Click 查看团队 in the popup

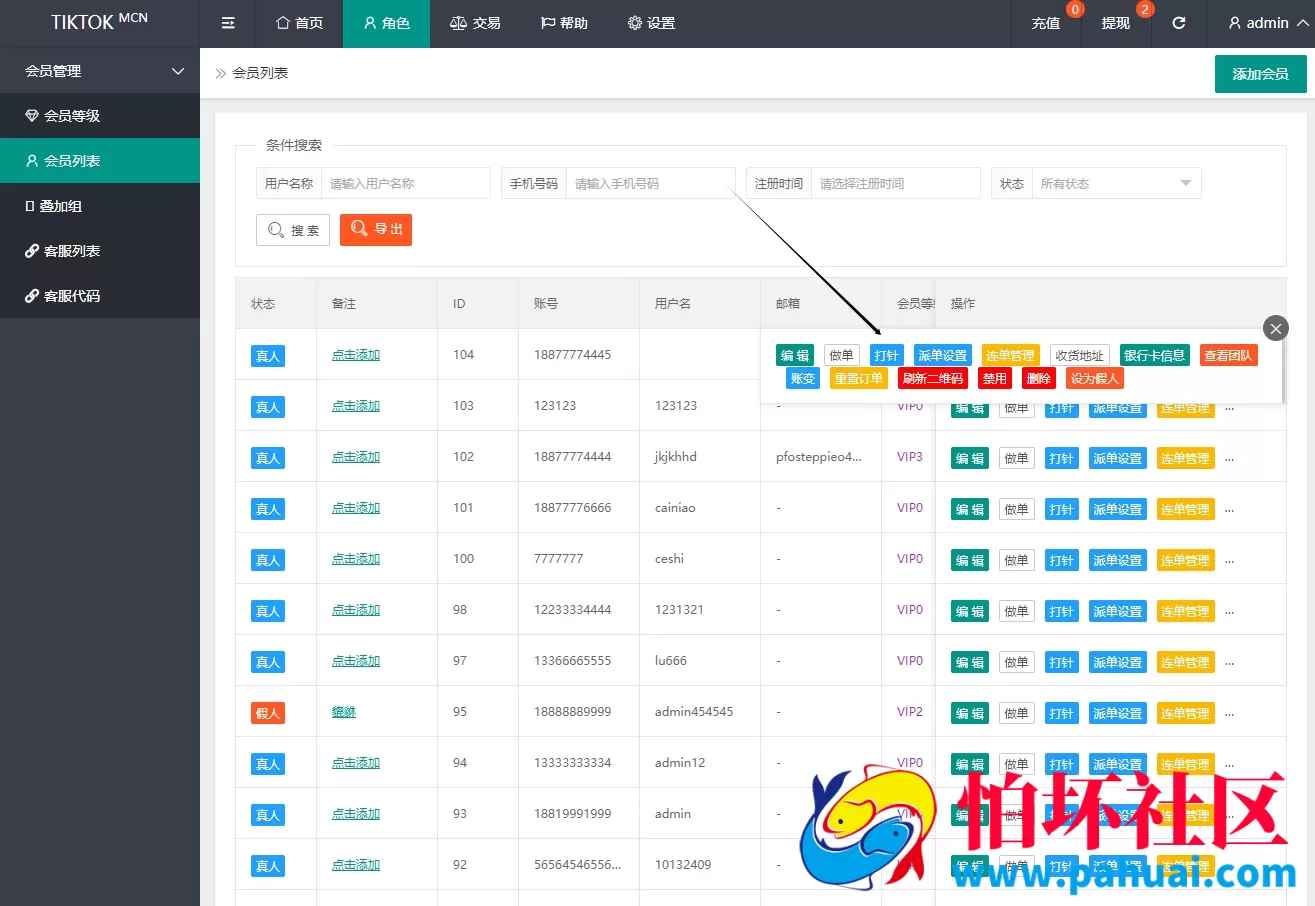(x=1229, y=355)
